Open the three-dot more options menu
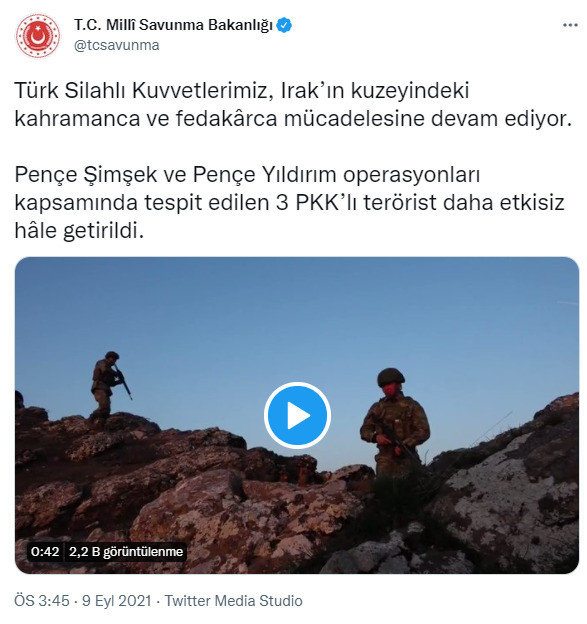 pos(570,25)
